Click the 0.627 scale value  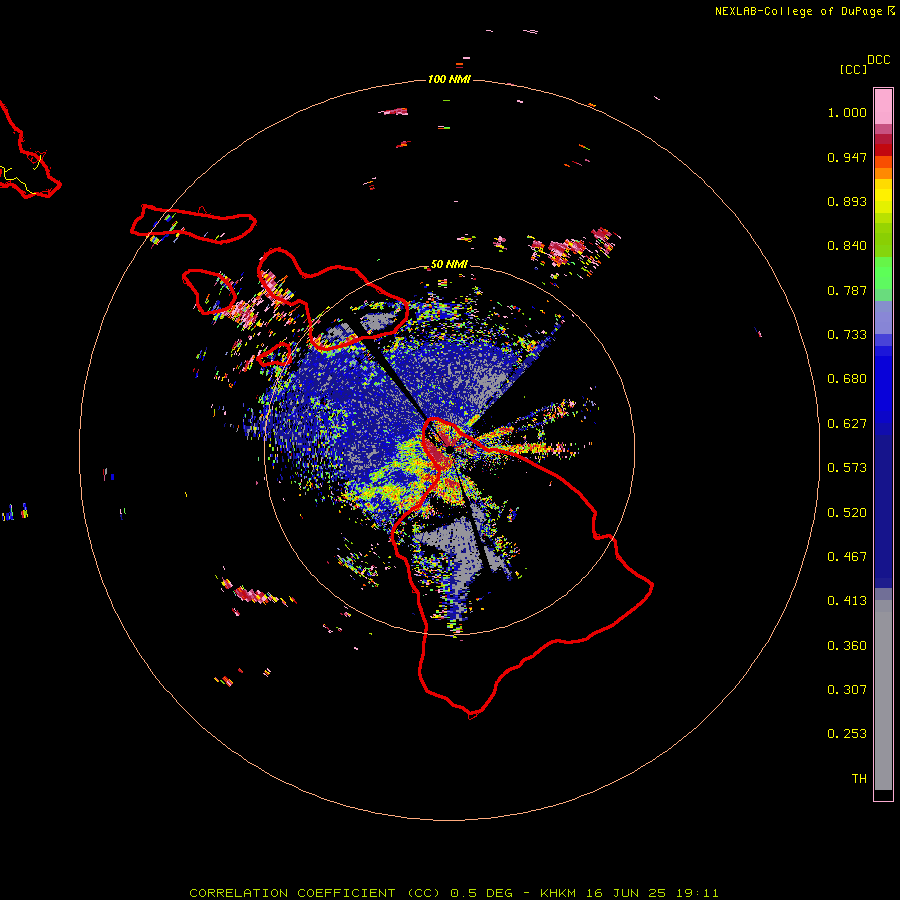click(847, 424)
